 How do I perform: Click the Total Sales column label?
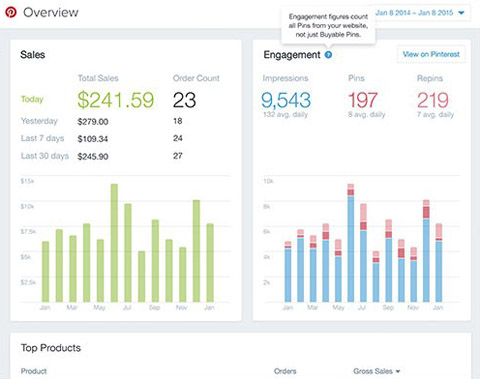98,78
